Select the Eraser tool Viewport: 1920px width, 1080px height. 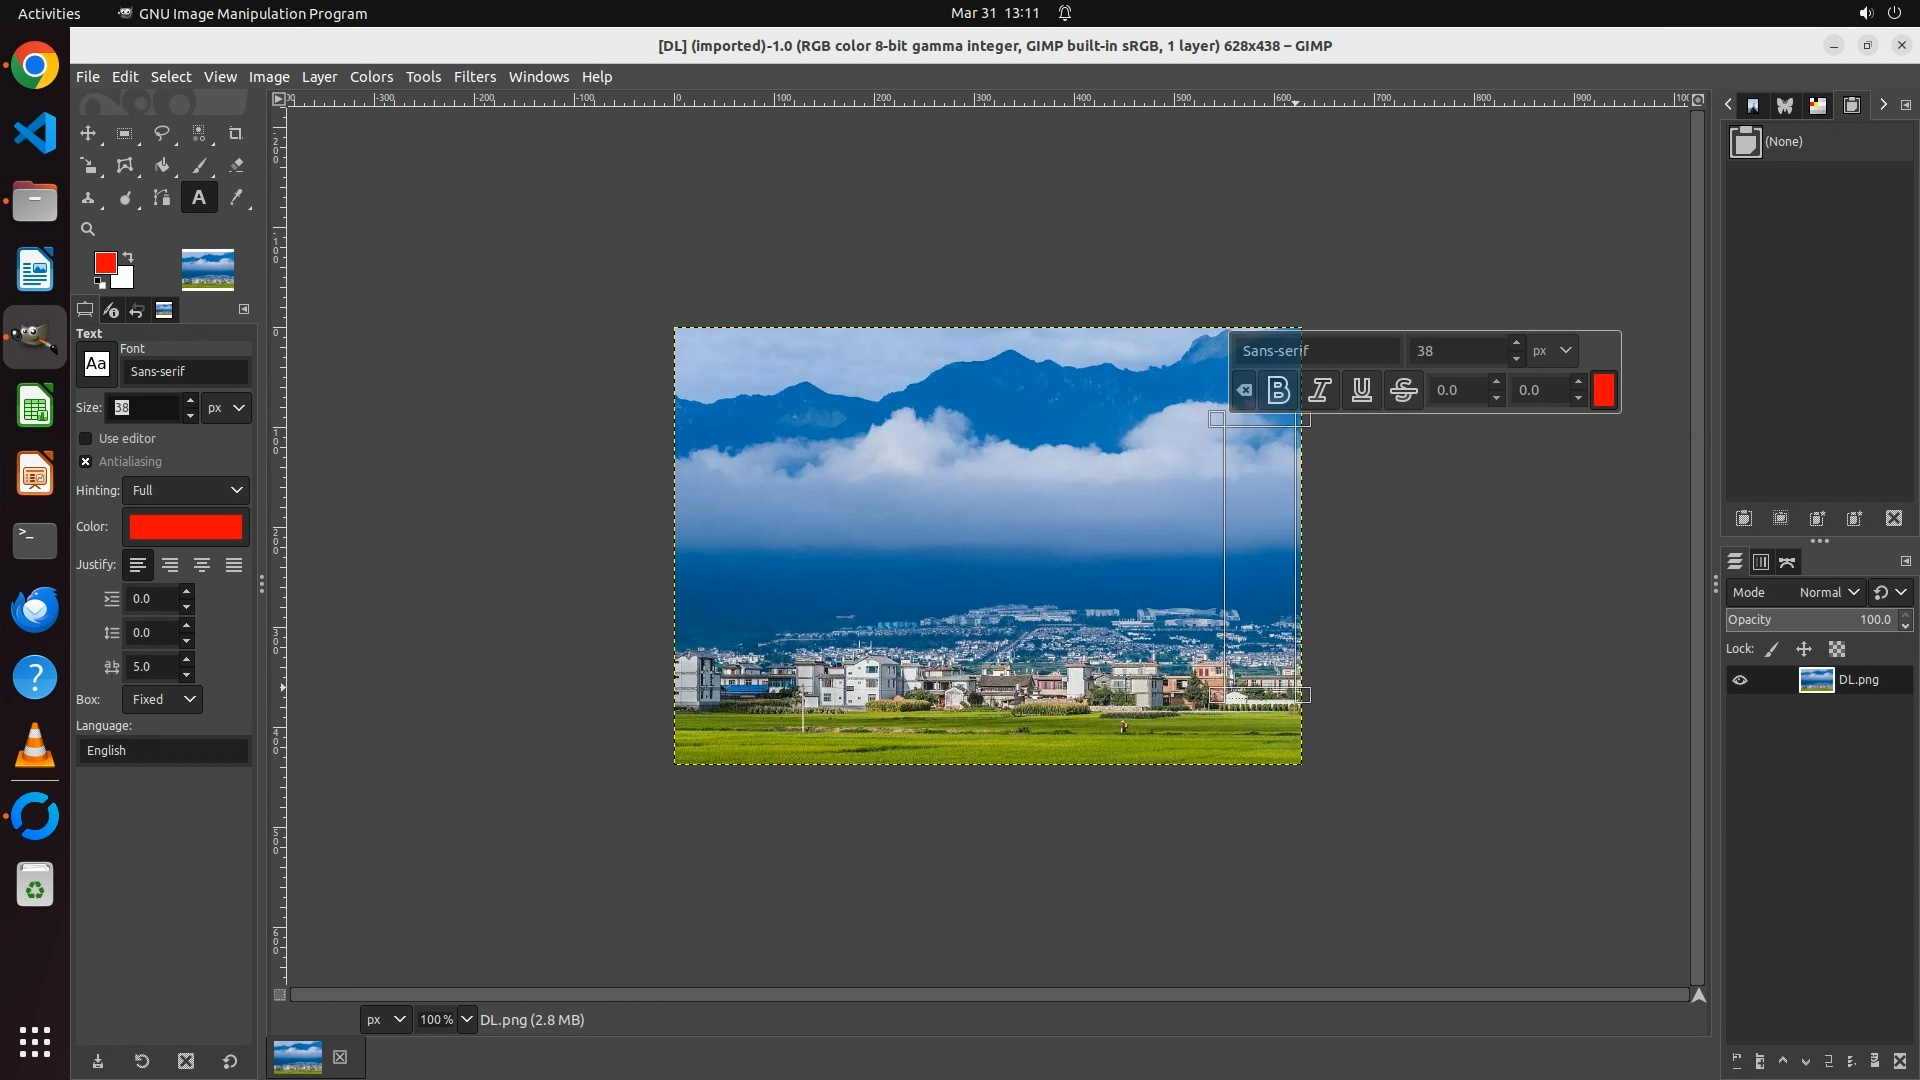pyautogui.click(x=236, y=166)
